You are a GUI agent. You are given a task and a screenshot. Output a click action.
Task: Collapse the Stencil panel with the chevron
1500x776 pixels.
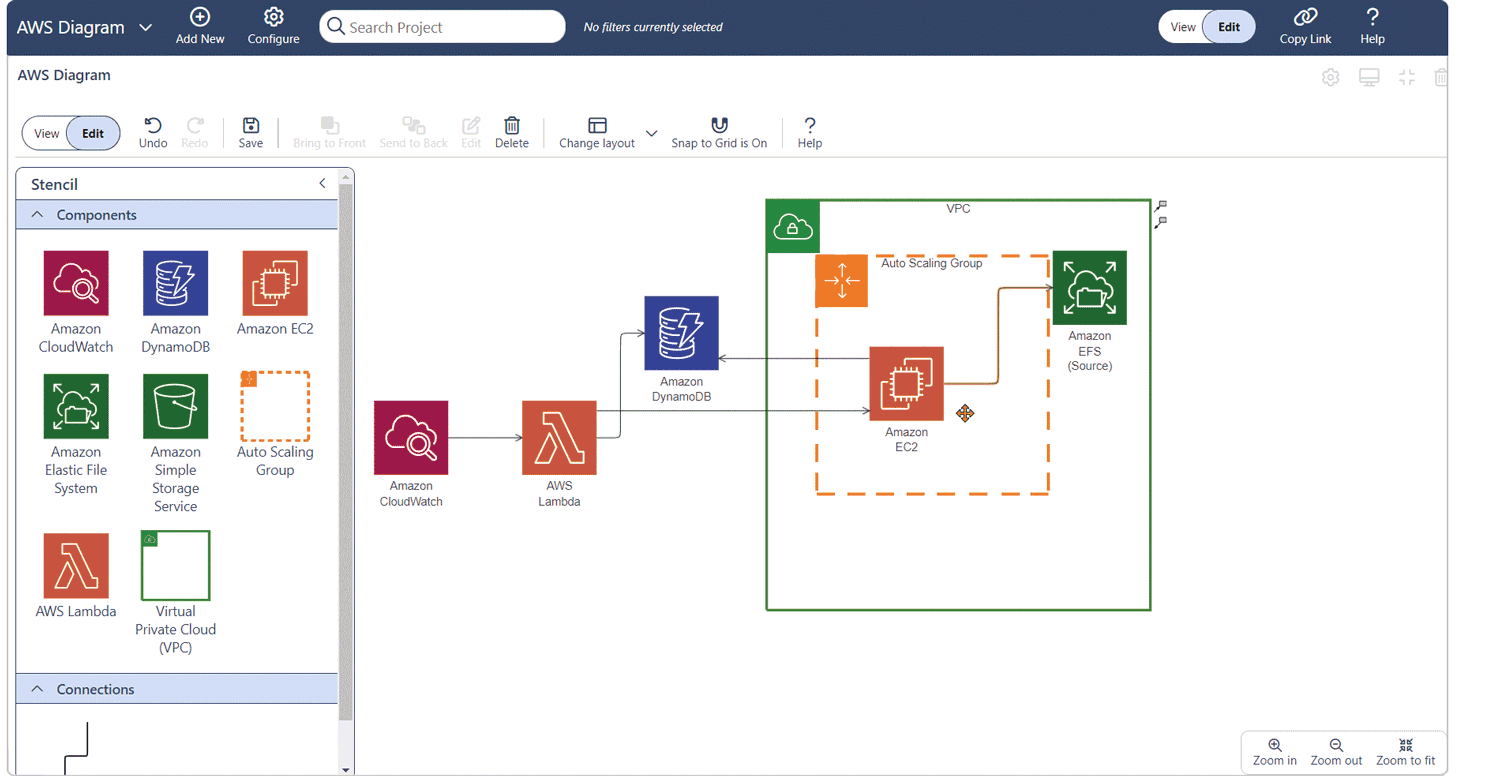point(322,184)
